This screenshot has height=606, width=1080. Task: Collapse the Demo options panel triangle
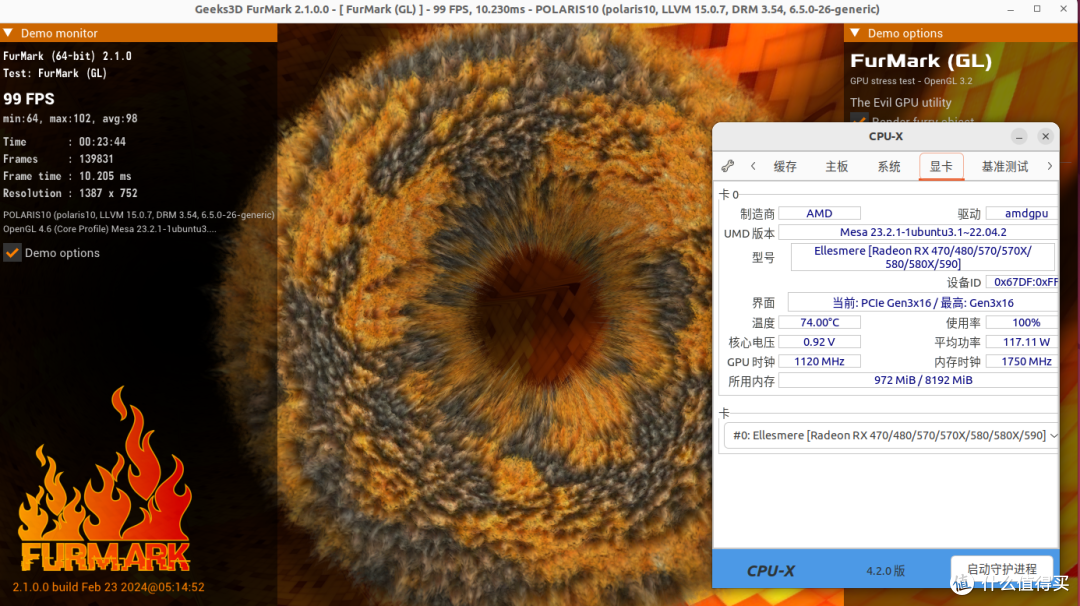click(x=853, y=33)
